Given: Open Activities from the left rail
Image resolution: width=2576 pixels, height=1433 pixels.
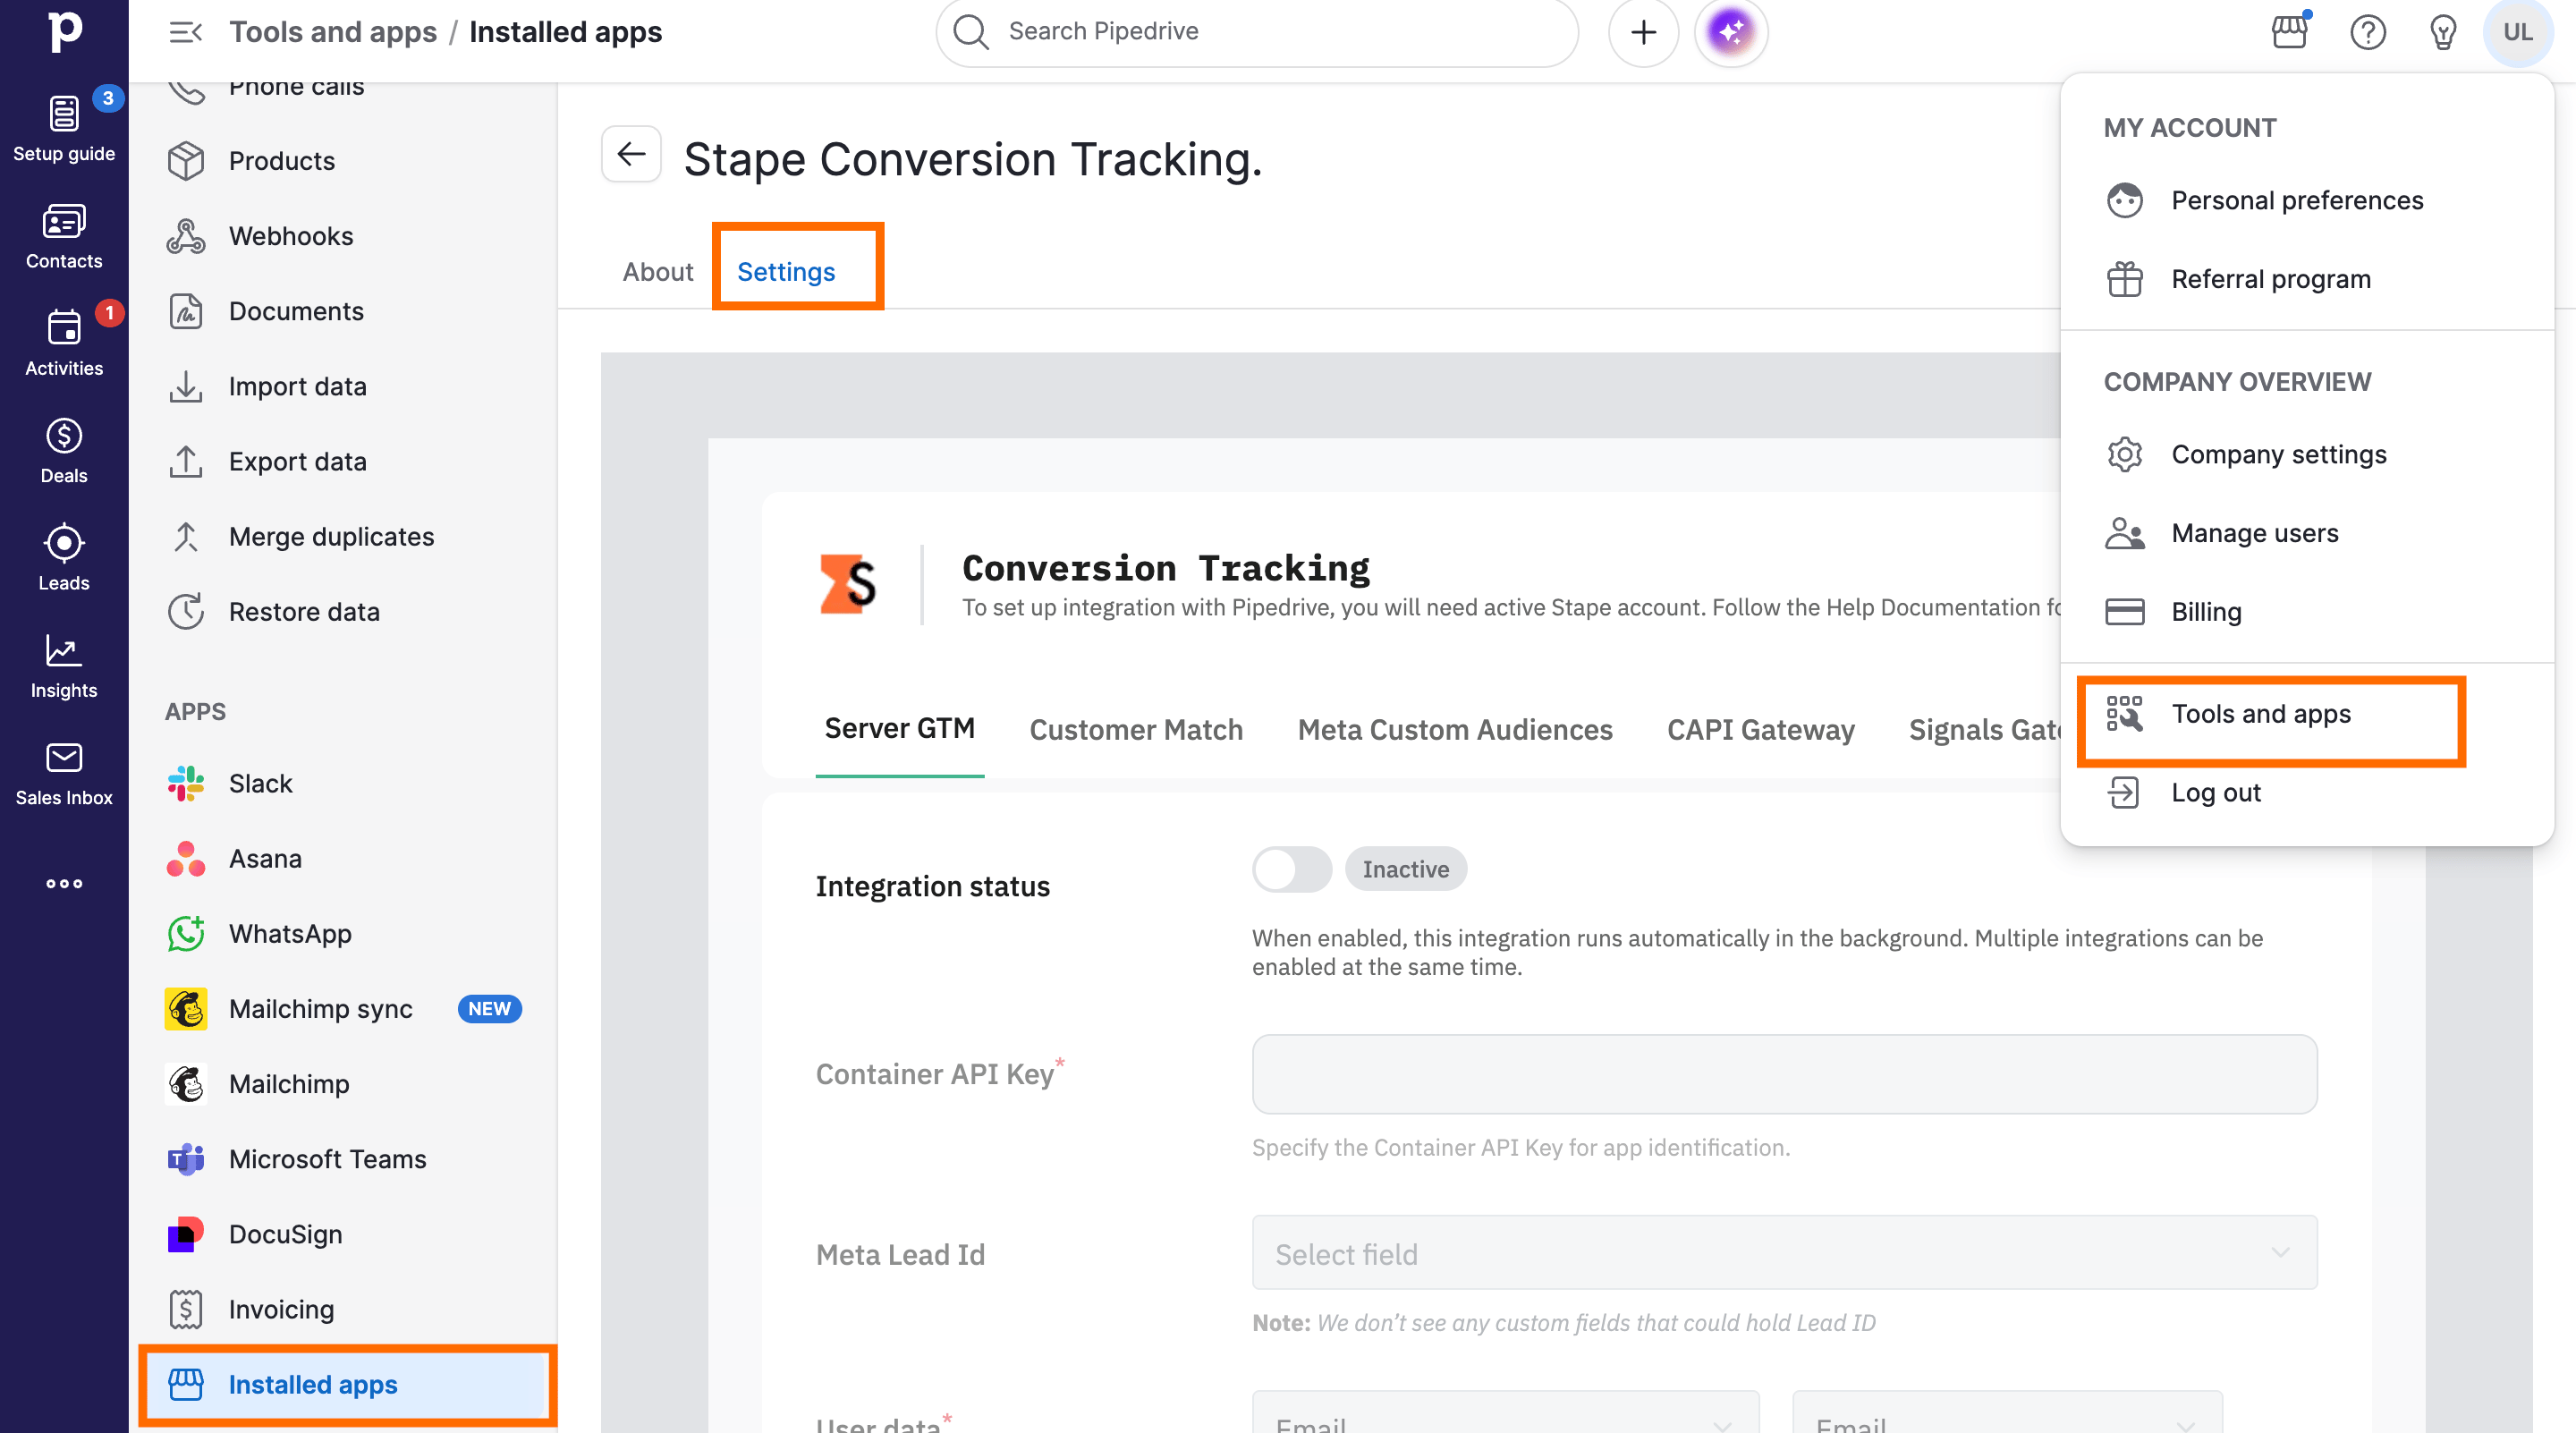Looking at the screenshot, I should pos(64,343).
